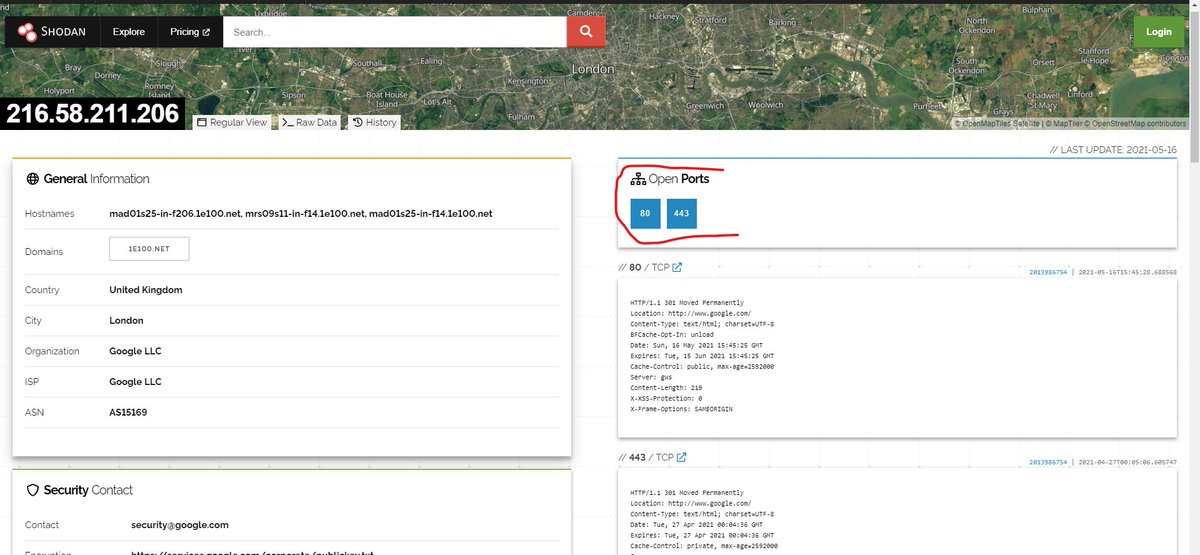Click the ISP value Google LLC
1200x555 pixels.
pyautogui.click(x=135, y=382)
